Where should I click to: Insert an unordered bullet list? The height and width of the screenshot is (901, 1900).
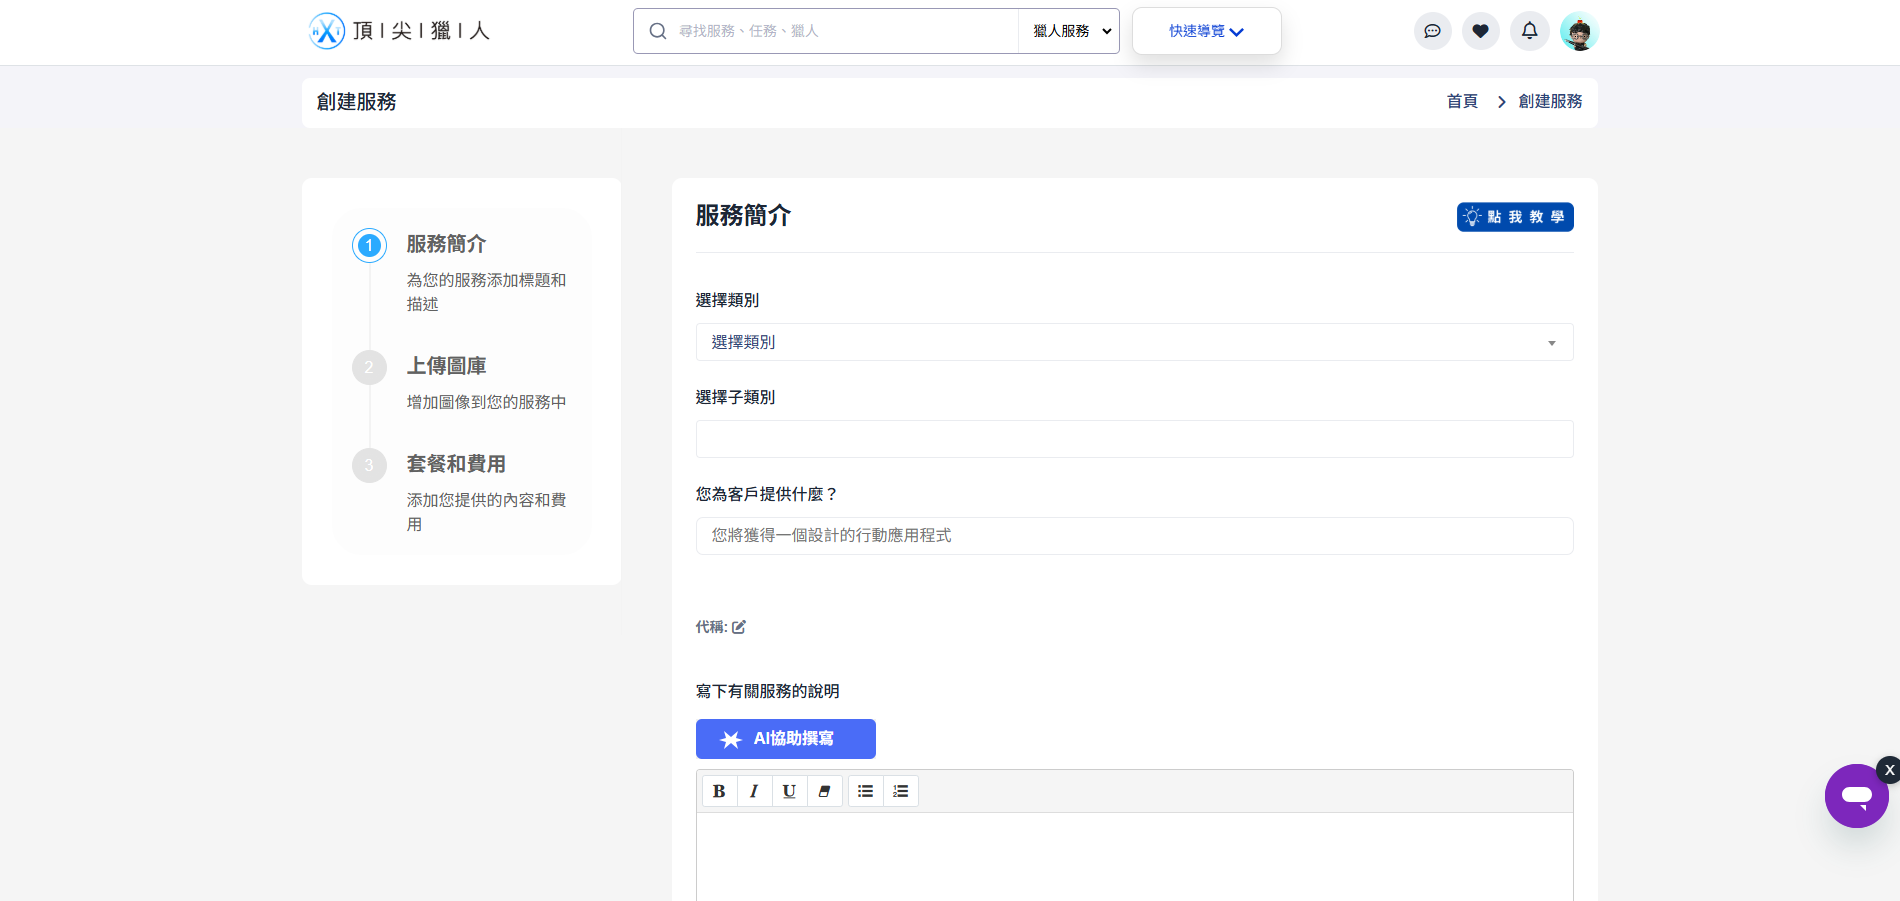866,791
